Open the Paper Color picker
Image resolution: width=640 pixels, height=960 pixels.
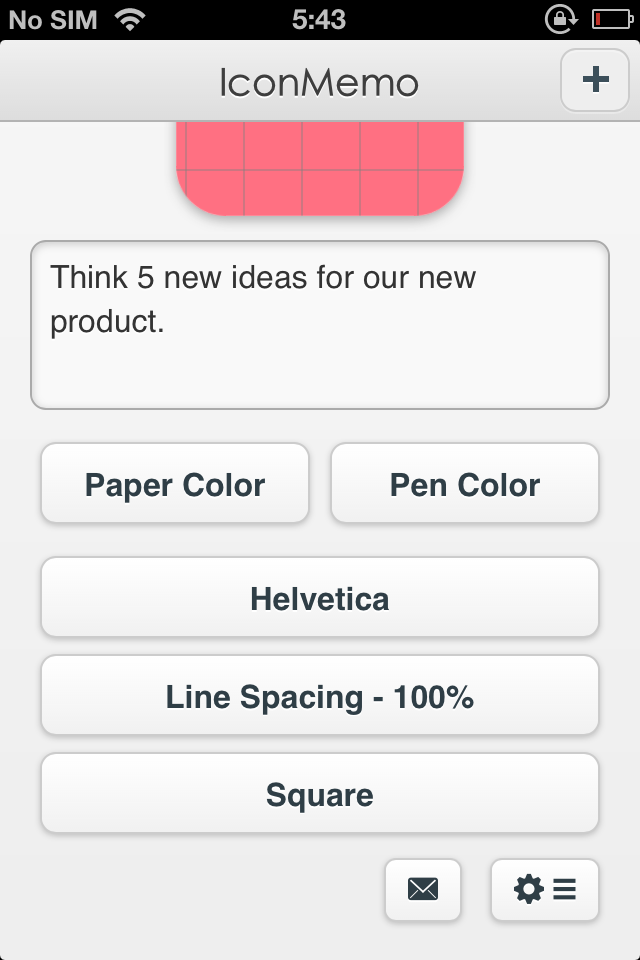click(x=175, y=483)
